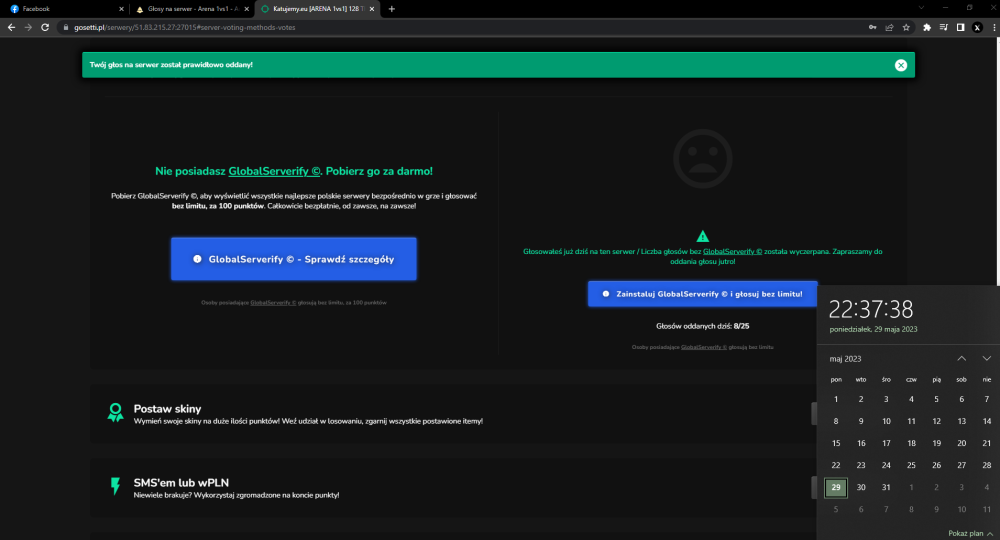
Task: Close the Katujemy.eu tab
Action: (372, 9)
